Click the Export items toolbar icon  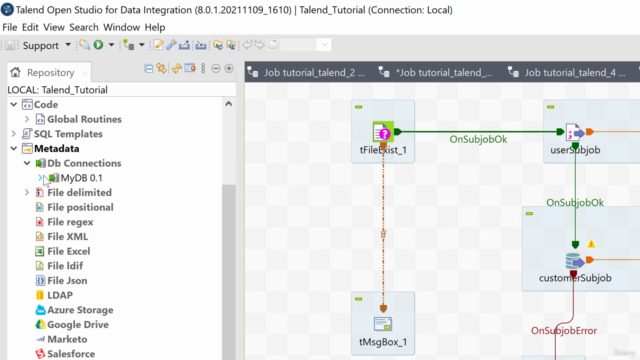click(184, 45)
